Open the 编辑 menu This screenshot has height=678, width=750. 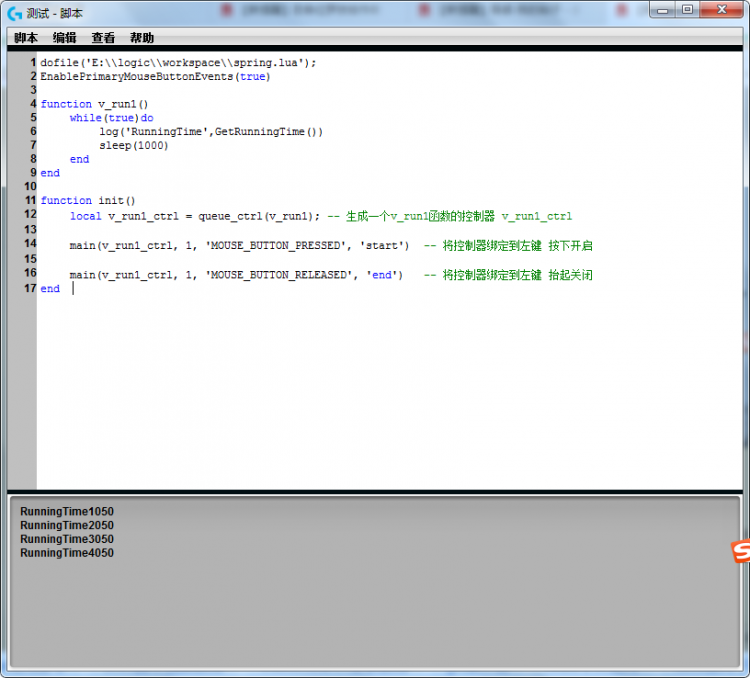65,38
